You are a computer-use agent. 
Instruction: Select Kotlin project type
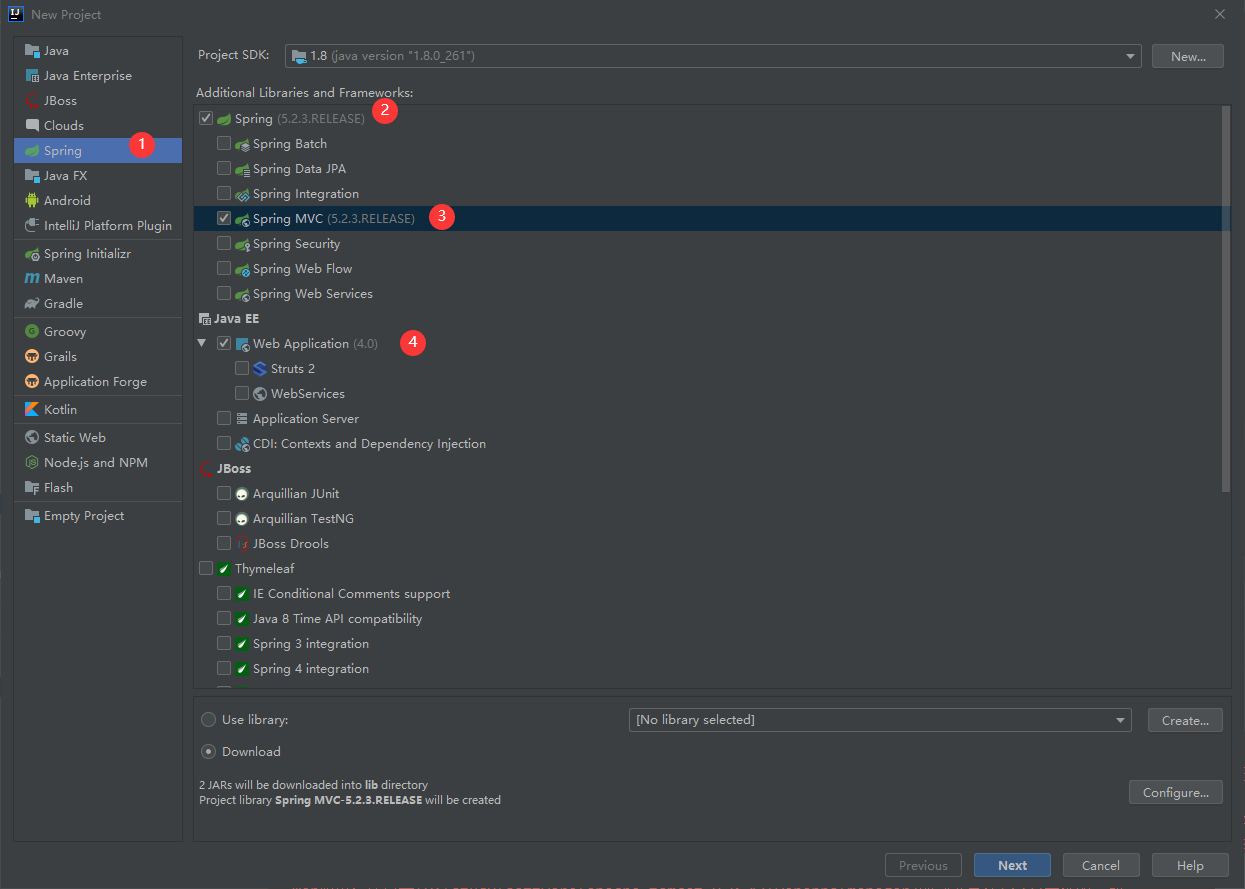(98, 409)
